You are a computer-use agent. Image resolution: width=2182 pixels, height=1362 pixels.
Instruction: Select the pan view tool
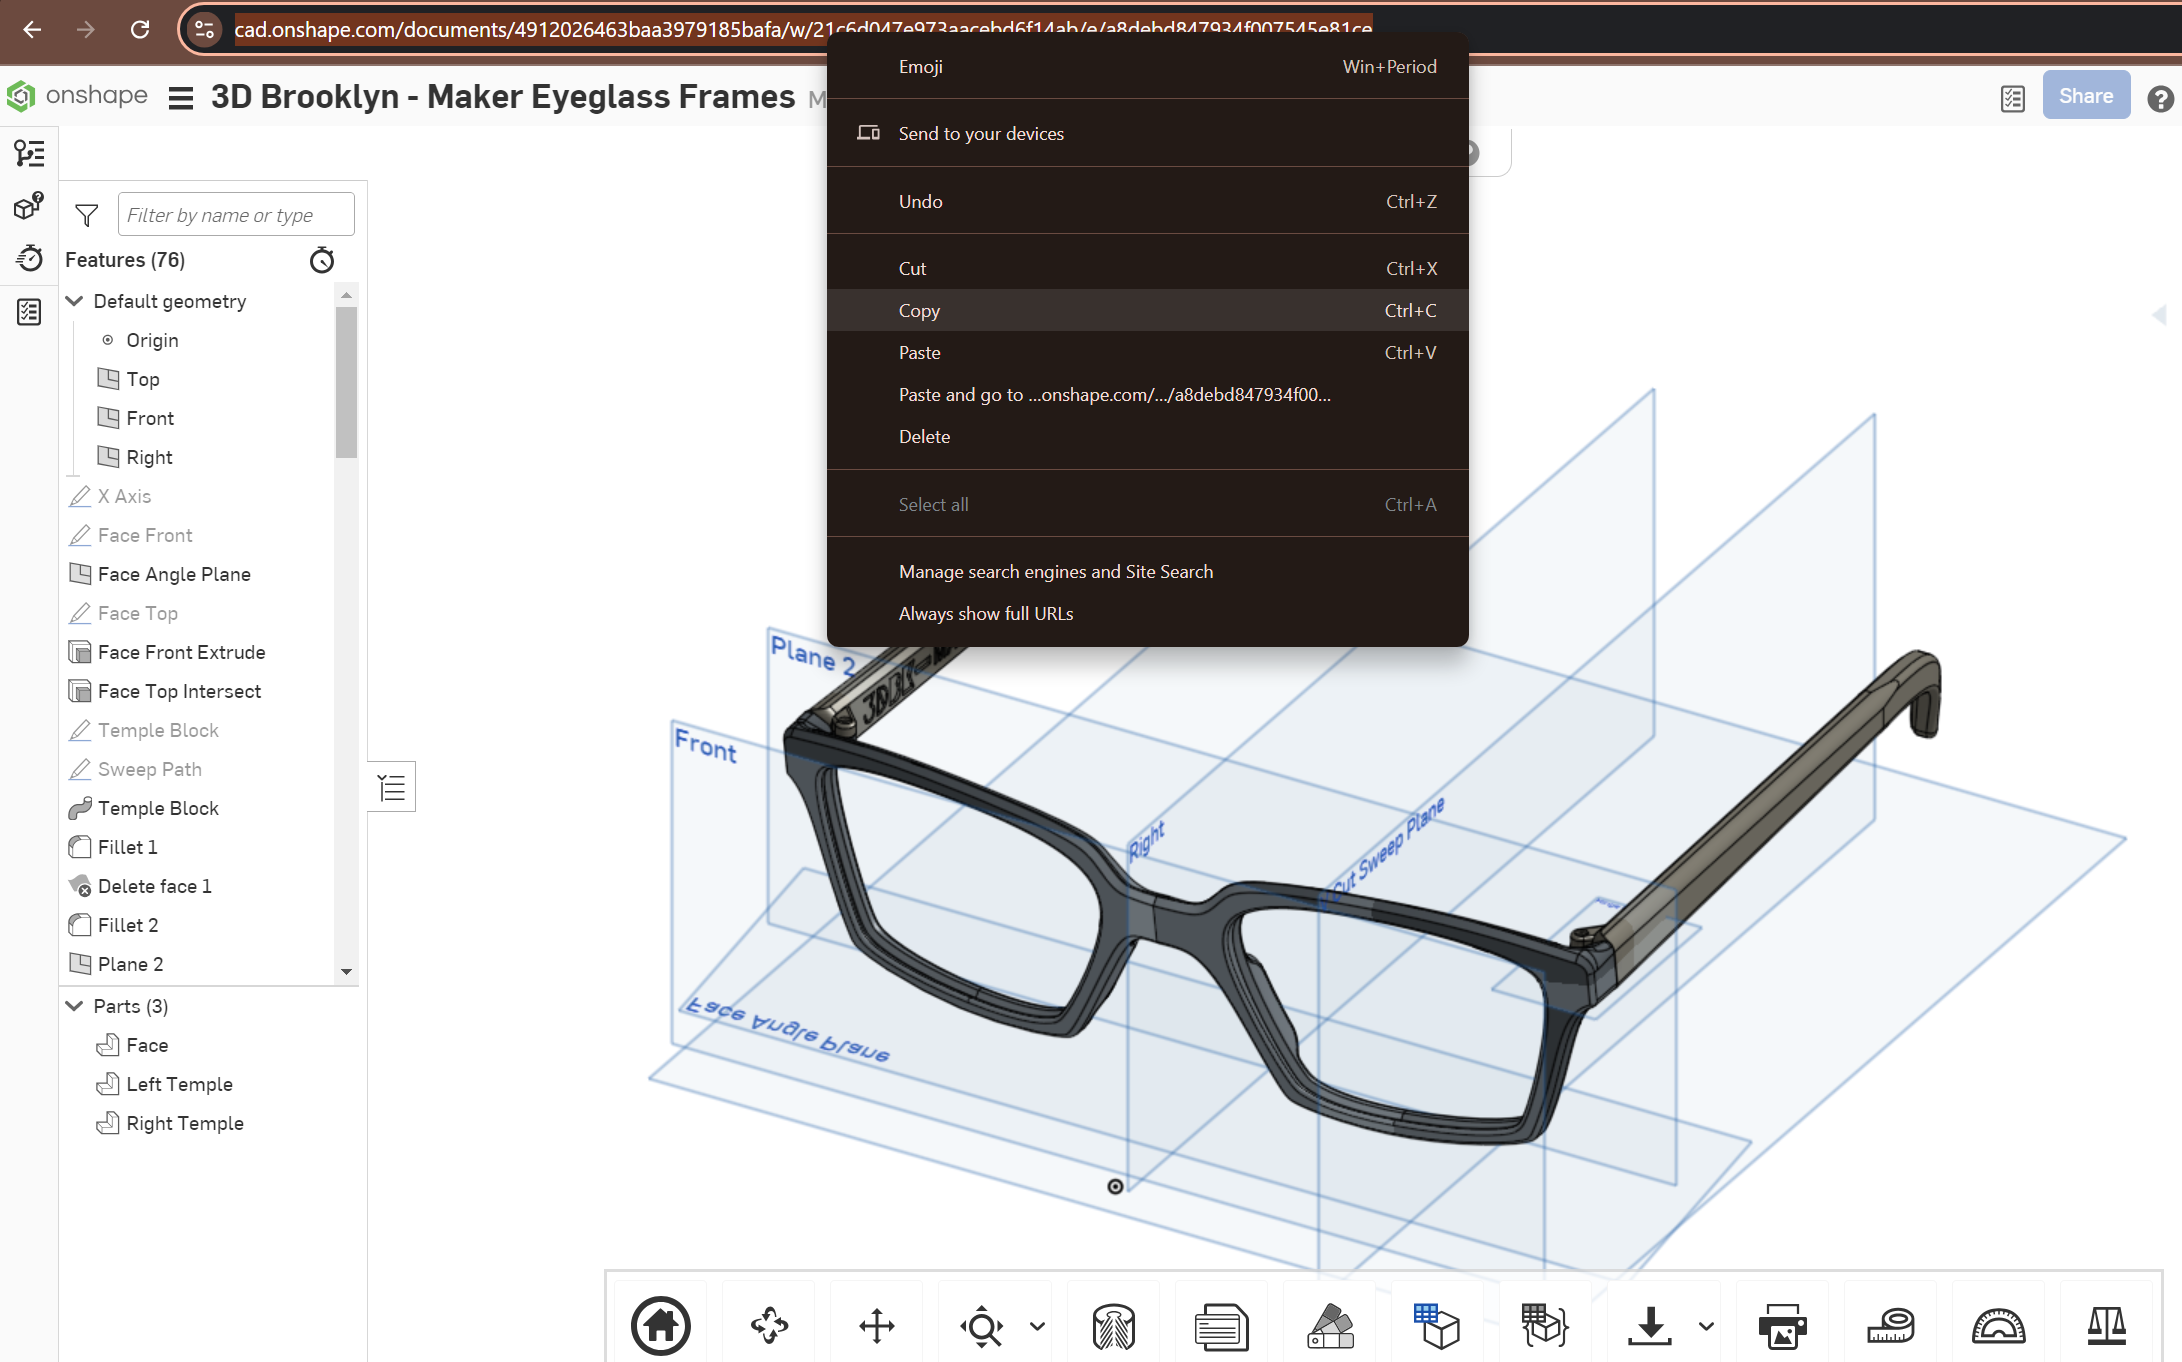pyautogui.click(x=877, y=1326)
